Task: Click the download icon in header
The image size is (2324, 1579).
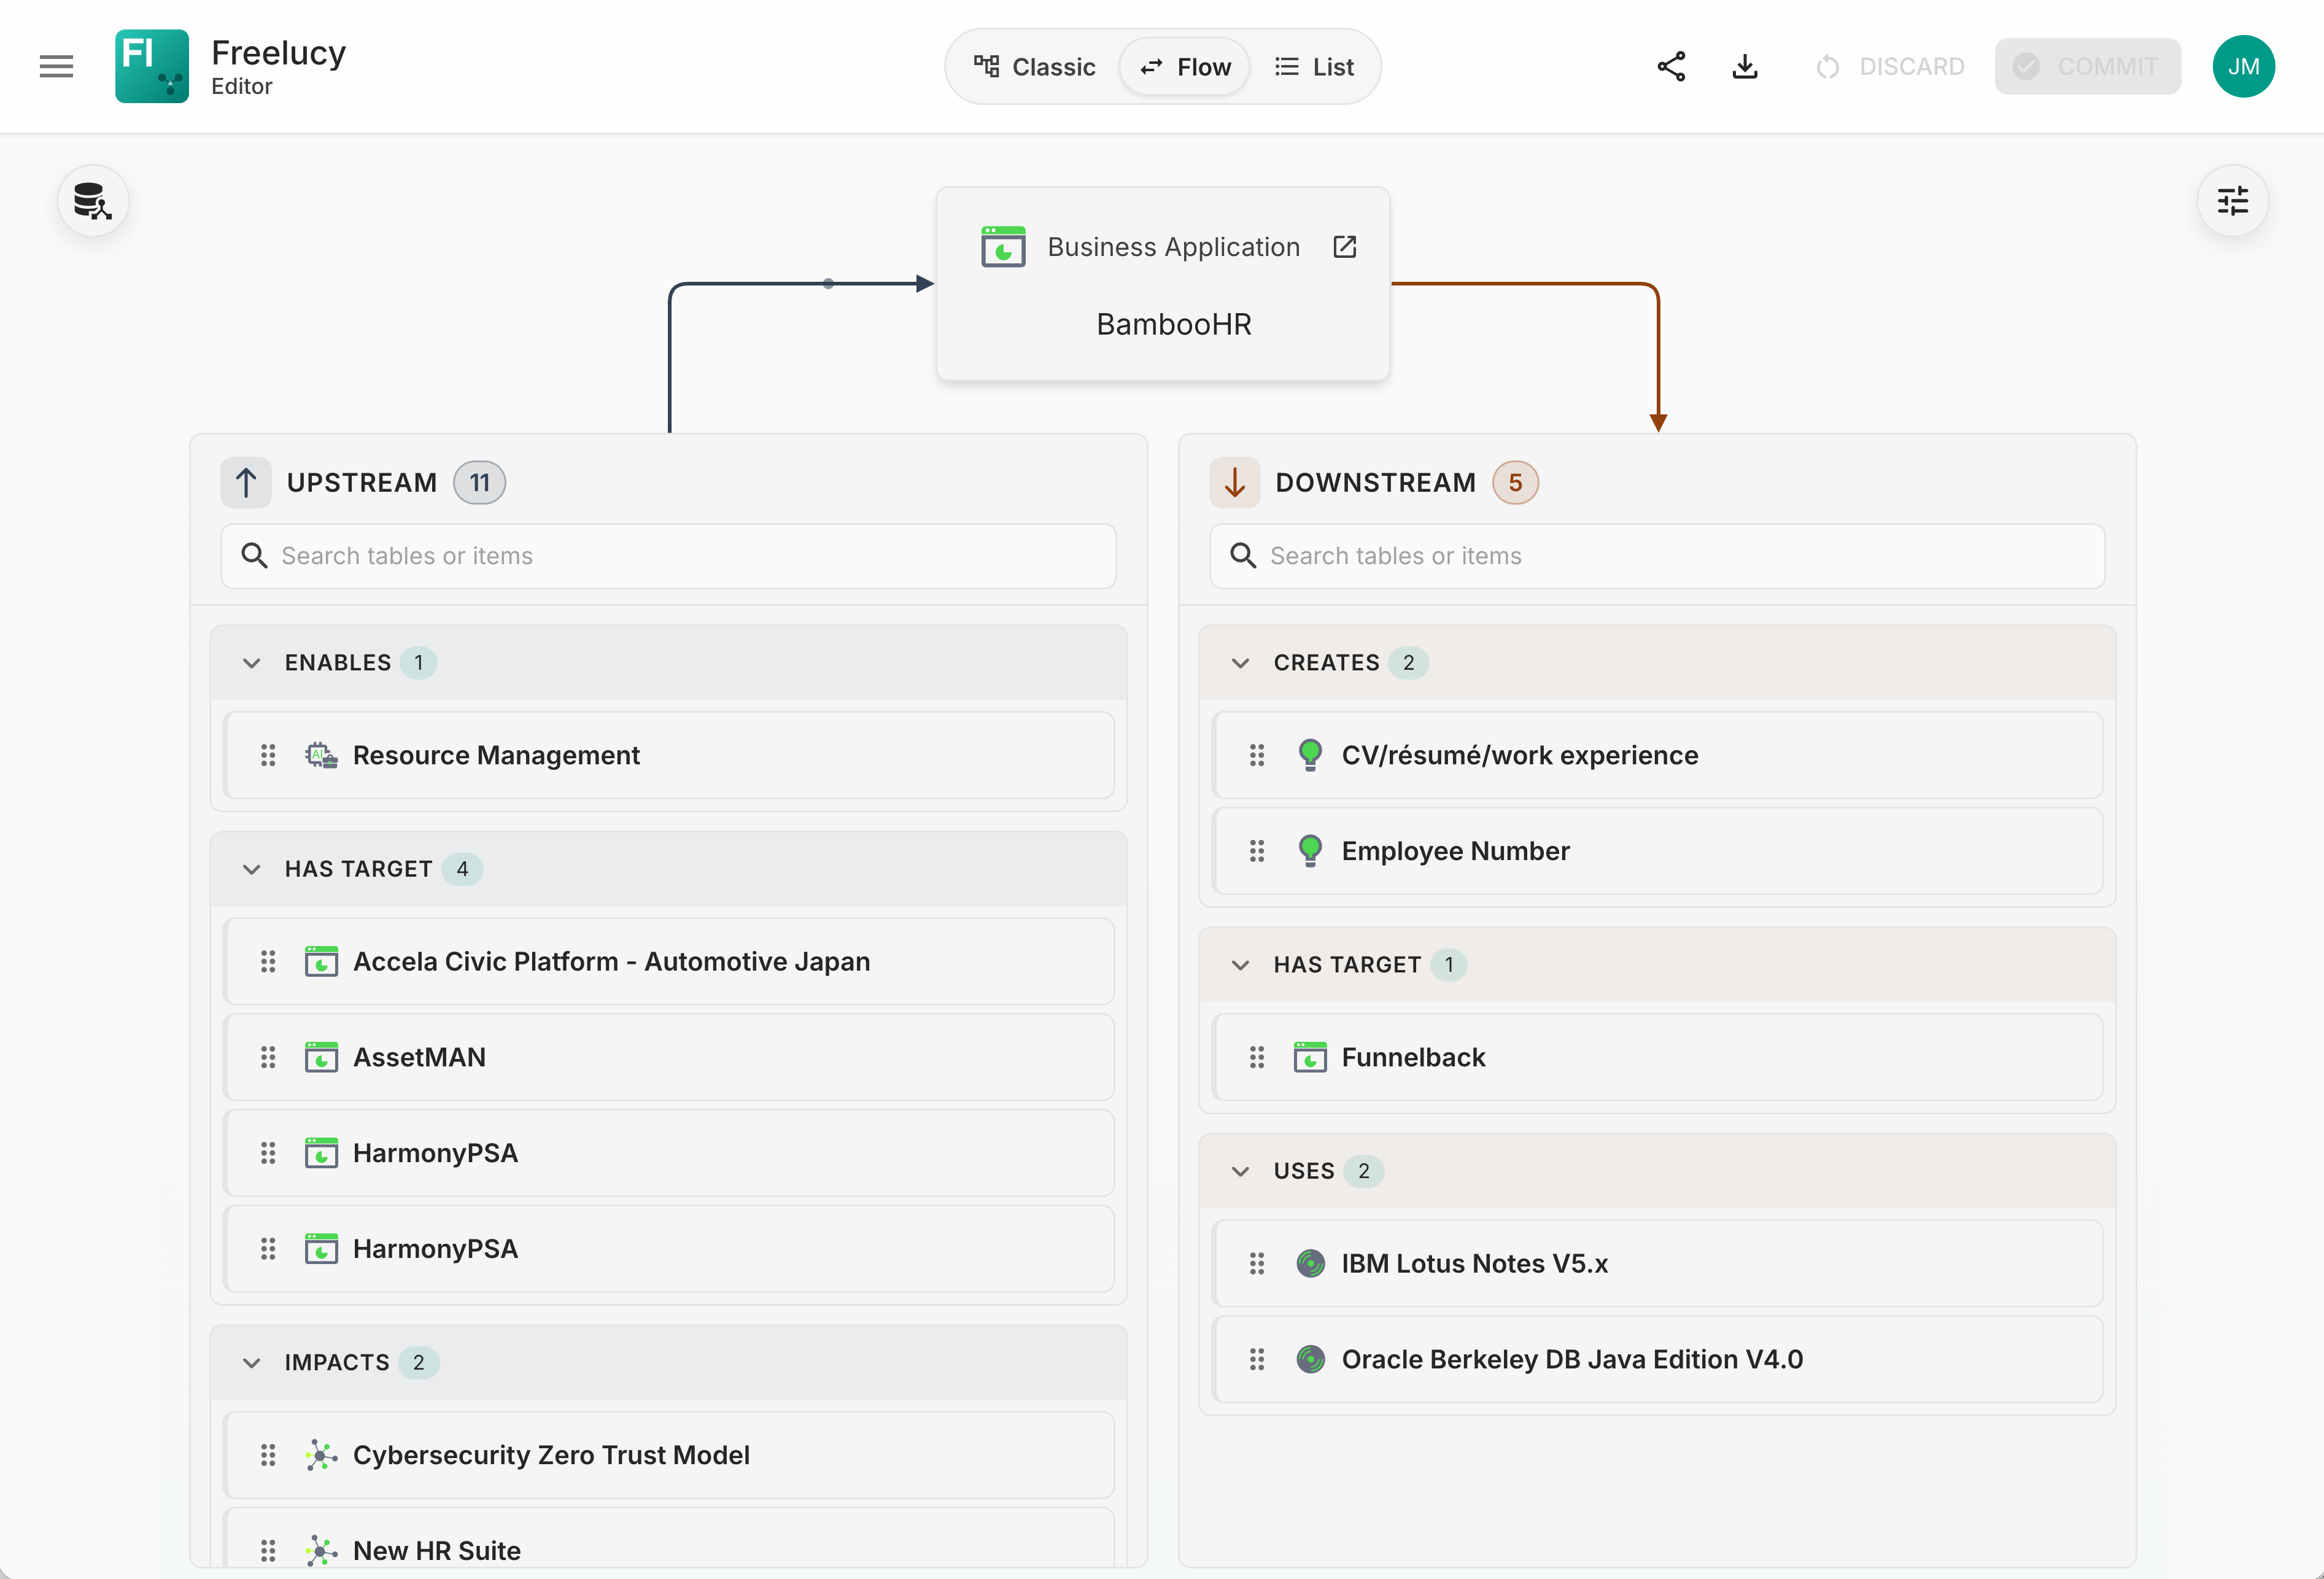Action: 1745,67
